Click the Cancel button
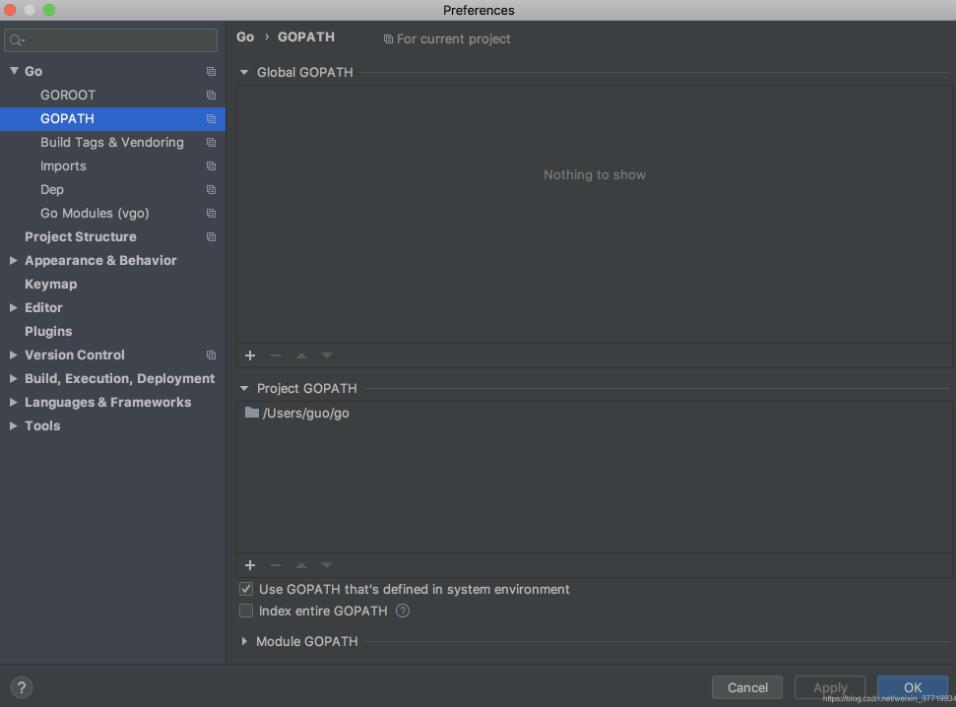Viewport: 956px width, 707px height. [x=747, y=687]
